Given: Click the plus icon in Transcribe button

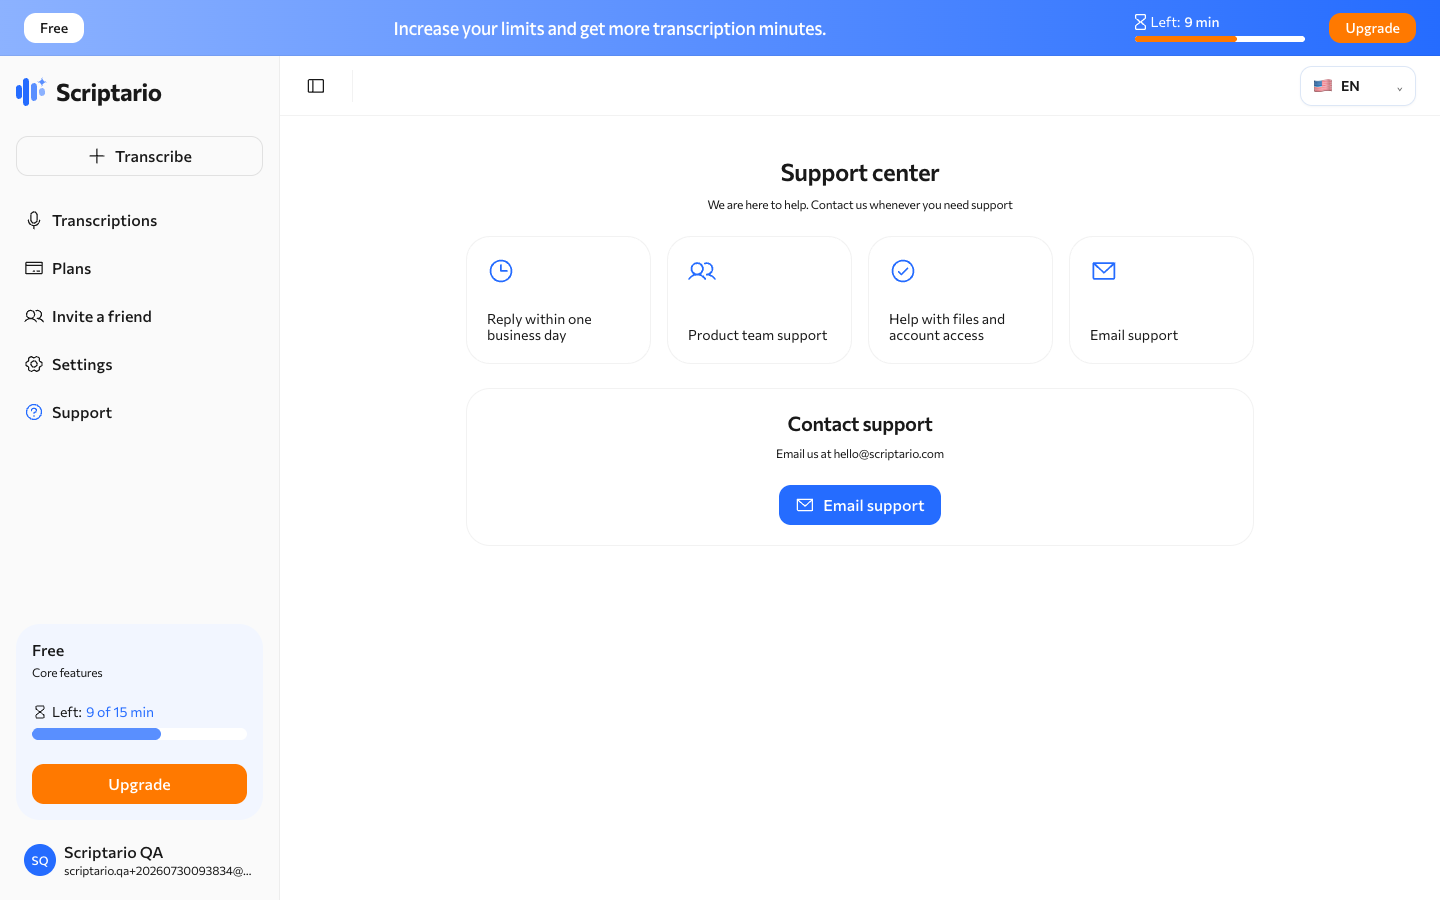Looking at the screenshot, I should [x=97, y=156].
